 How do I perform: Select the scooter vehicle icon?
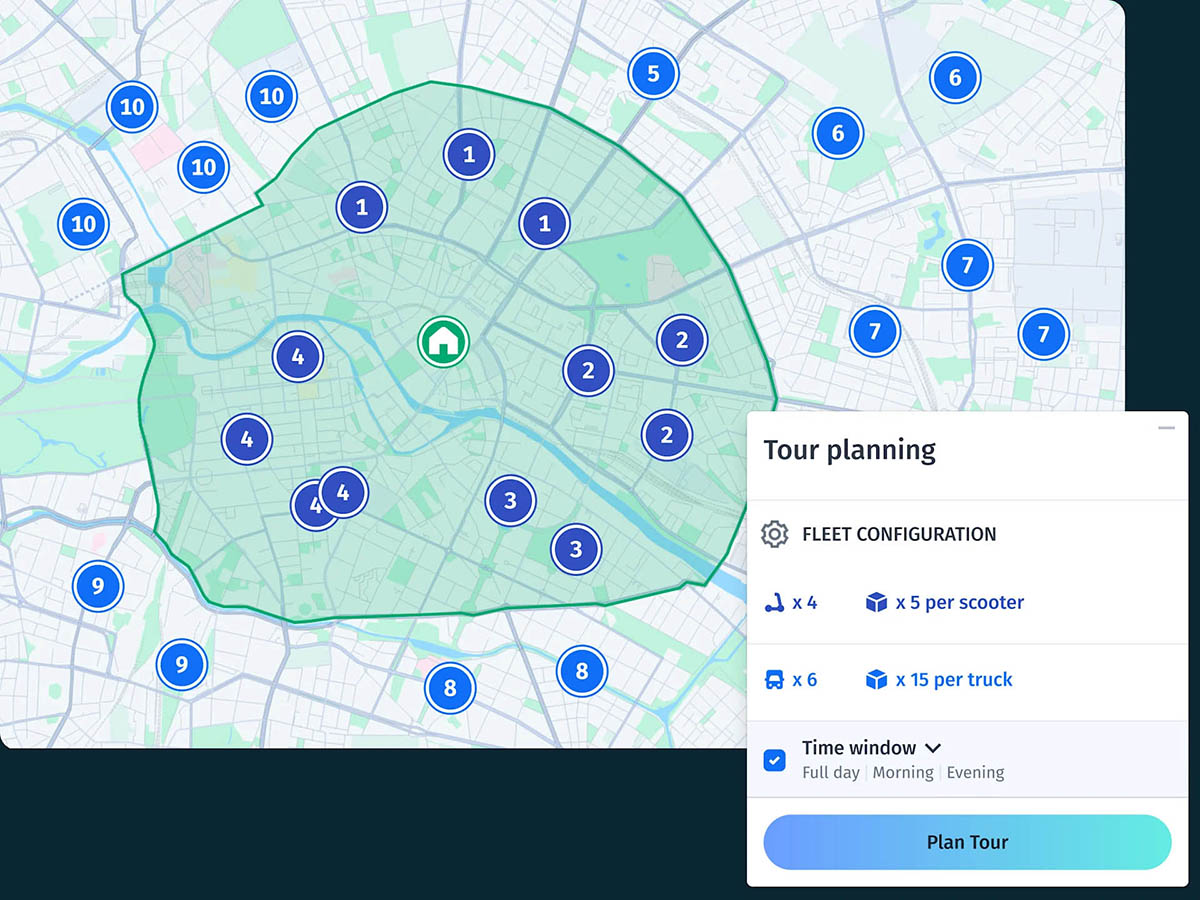774,603
